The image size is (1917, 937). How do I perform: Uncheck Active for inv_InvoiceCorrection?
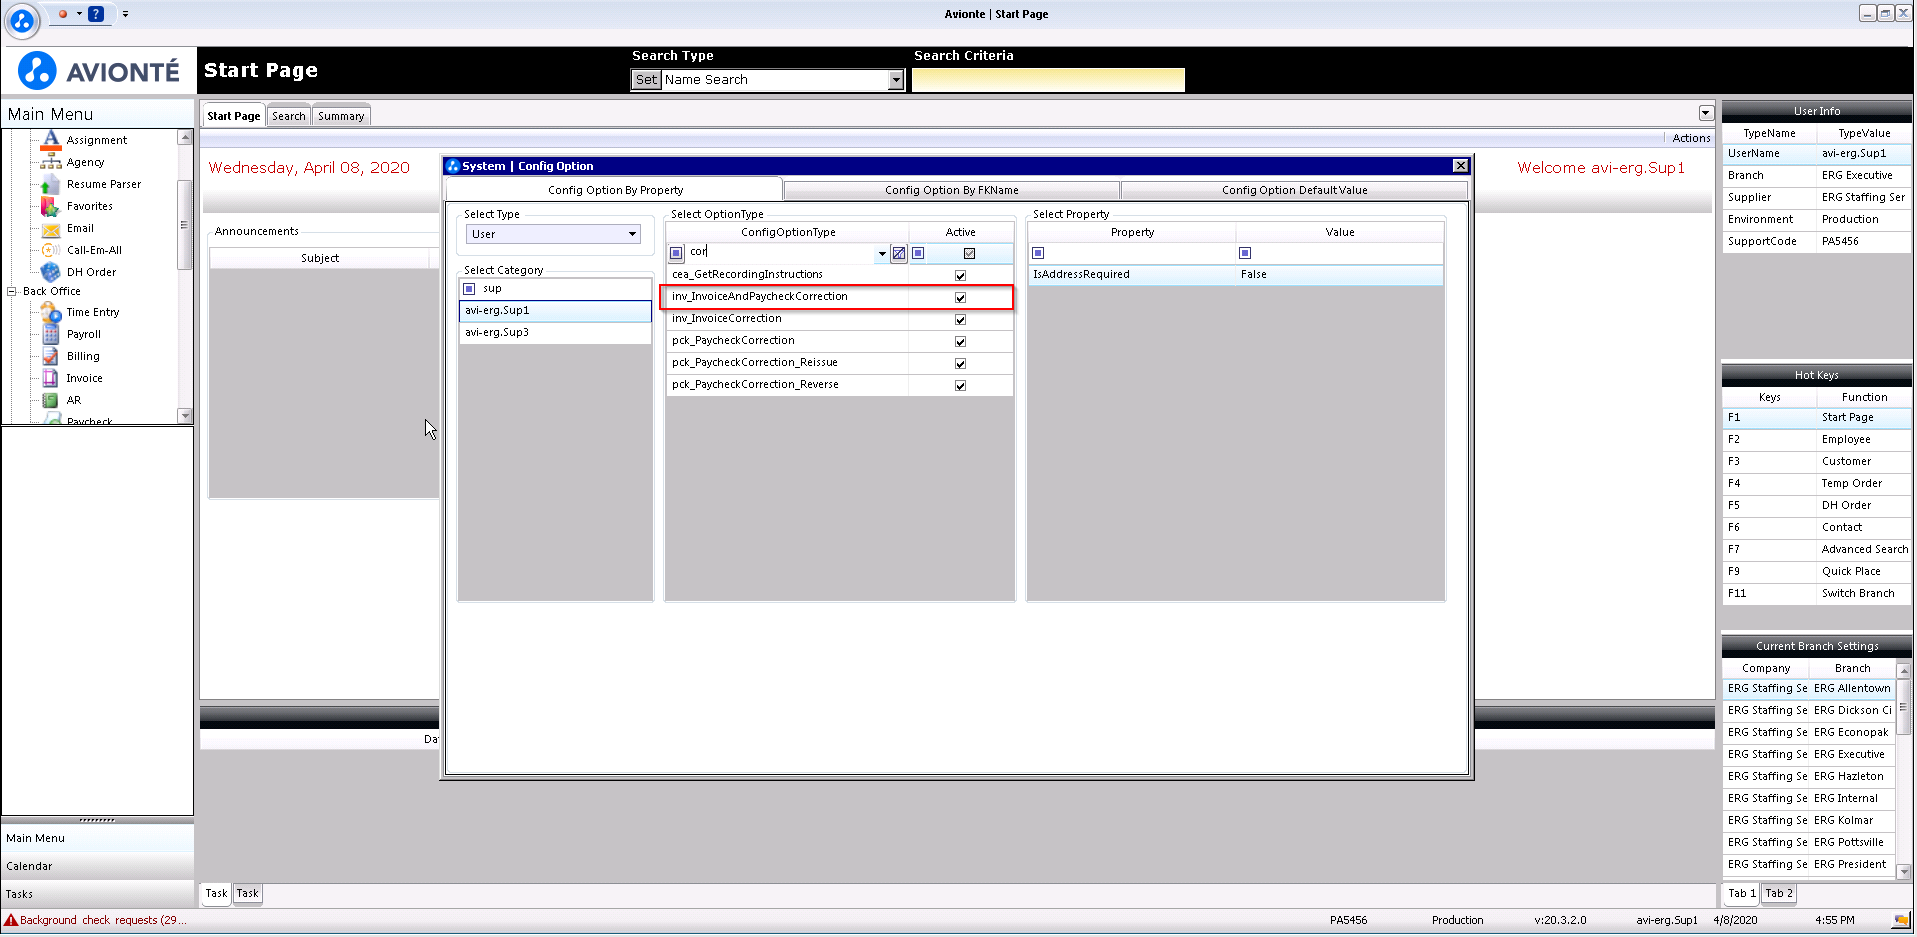click(x=960, y=319)
